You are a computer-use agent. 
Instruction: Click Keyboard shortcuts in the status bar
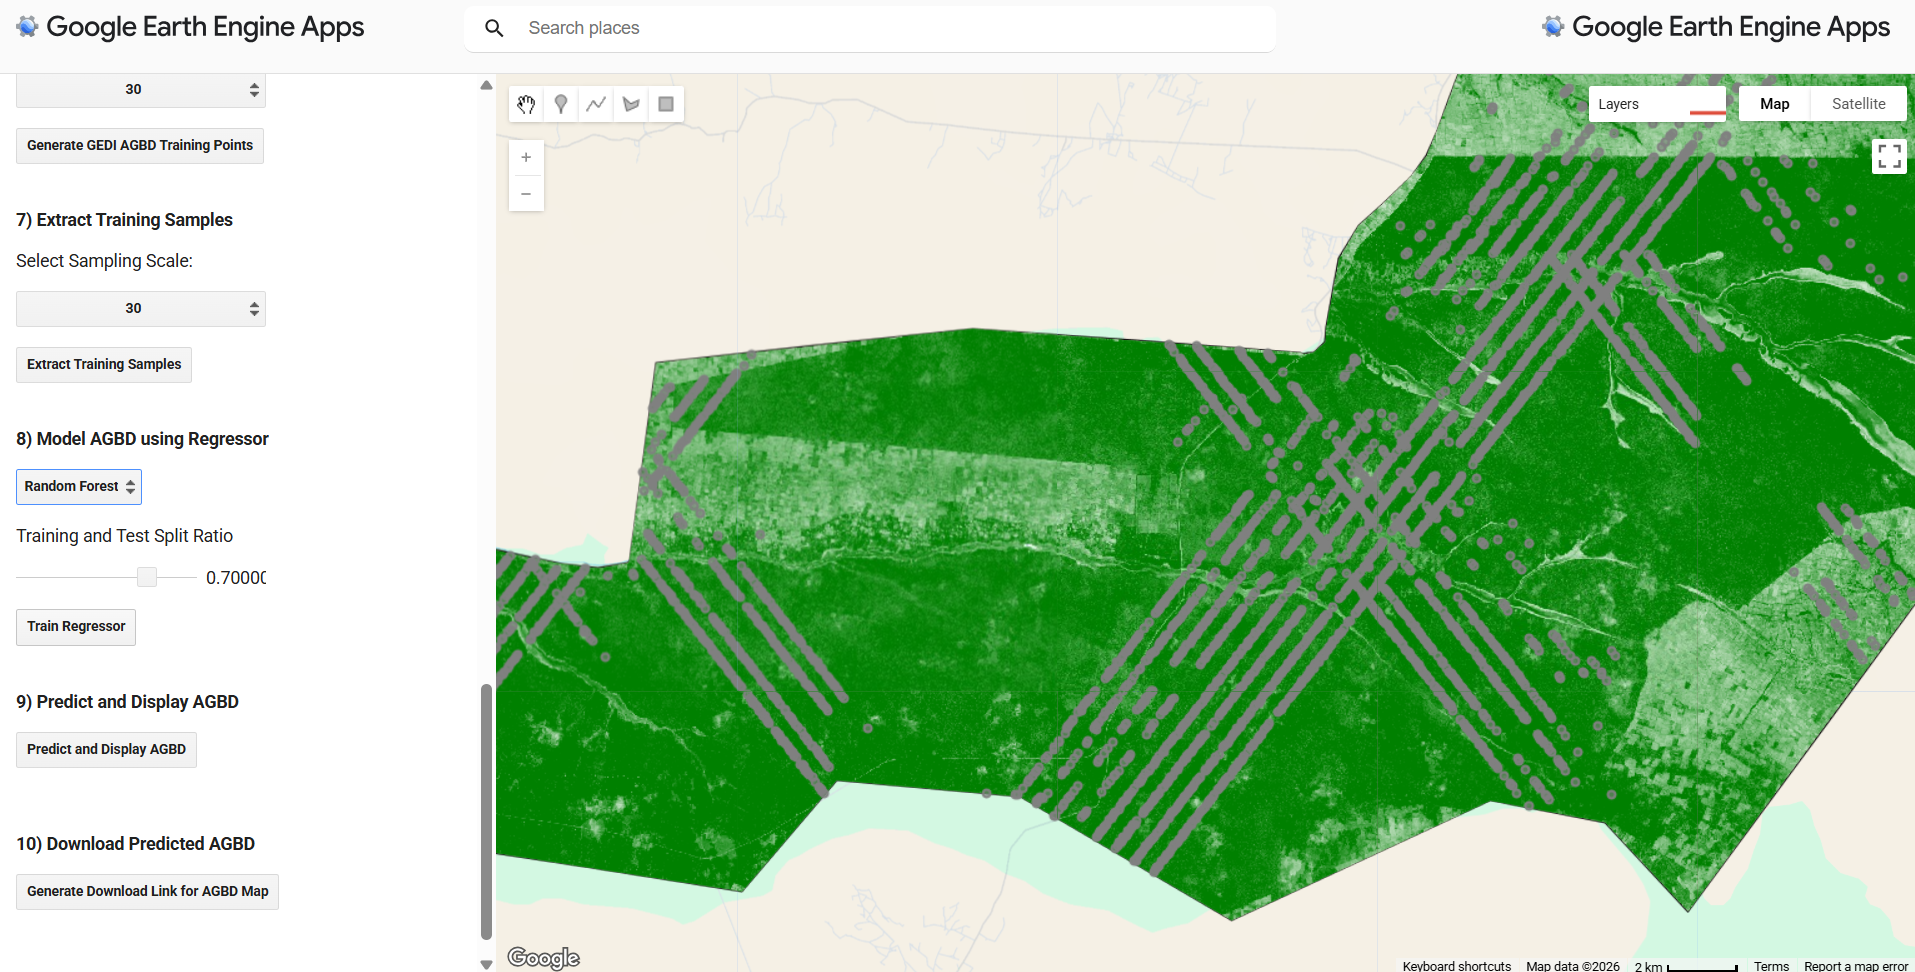click(1455, 964)
